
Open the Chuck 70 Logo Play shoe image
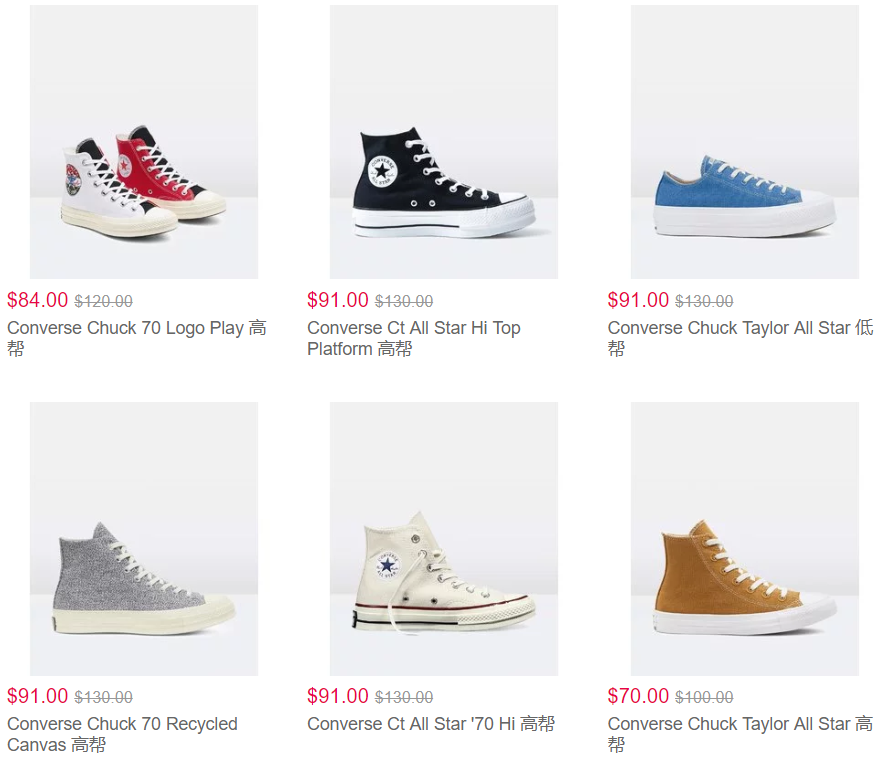(144, 142)
